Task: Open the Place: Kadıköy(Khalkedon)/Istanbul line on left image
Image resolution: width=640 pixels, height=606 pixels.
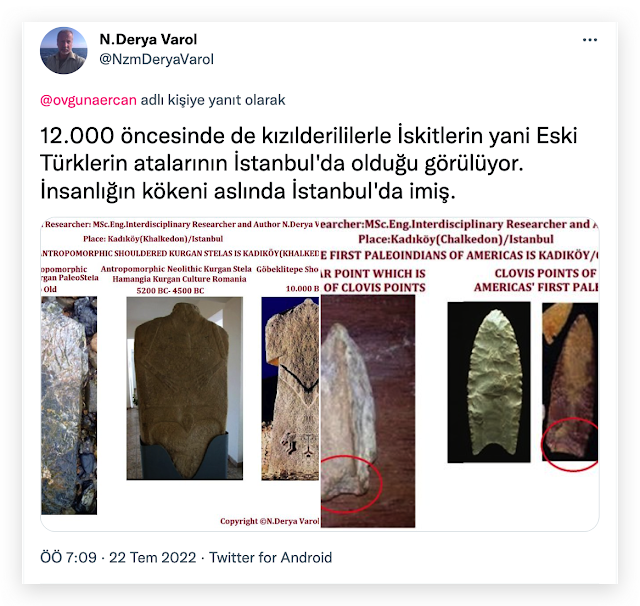Action: pyautogui.click(x=153, y=239)
